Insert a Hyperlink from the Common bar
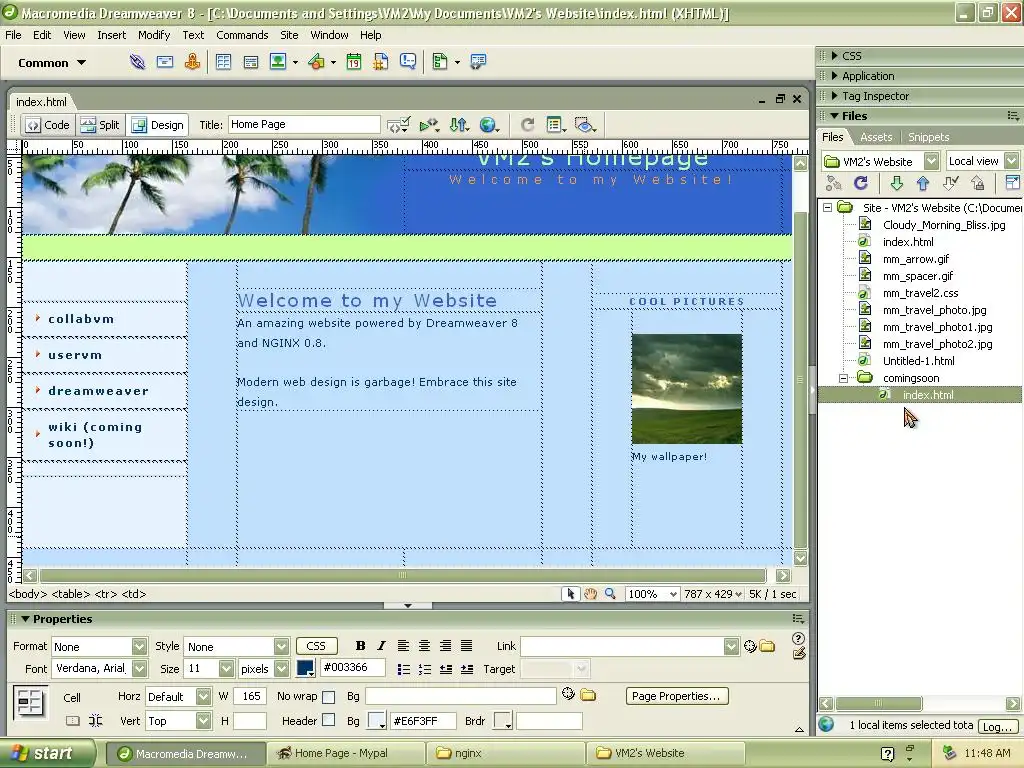The height and width of the screenshot is (768, 1024). click(137, 62)
